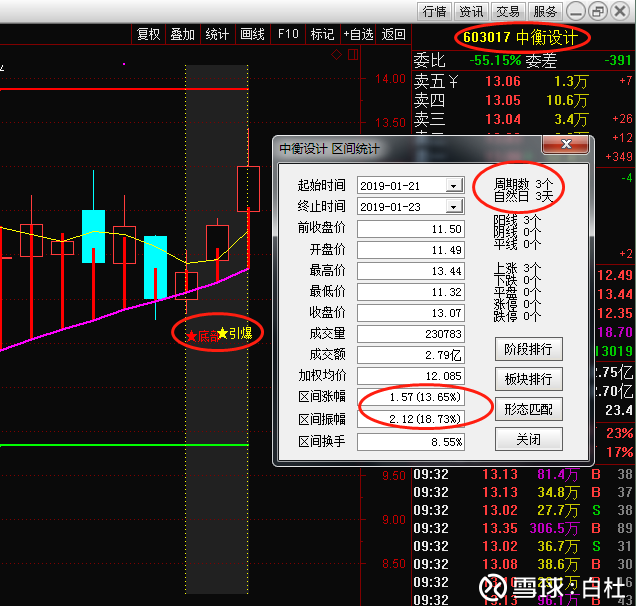Click the 委差 value -391

click(x=618, y=61)
